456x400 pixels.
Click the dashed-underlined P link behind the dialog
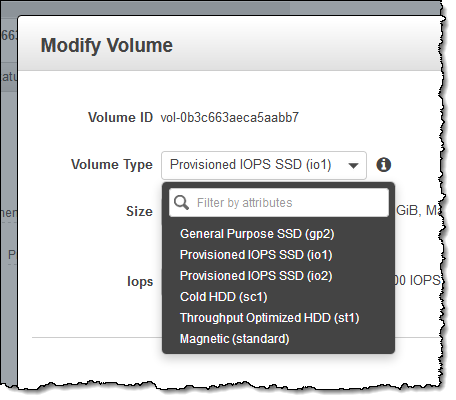coord(12,255)
